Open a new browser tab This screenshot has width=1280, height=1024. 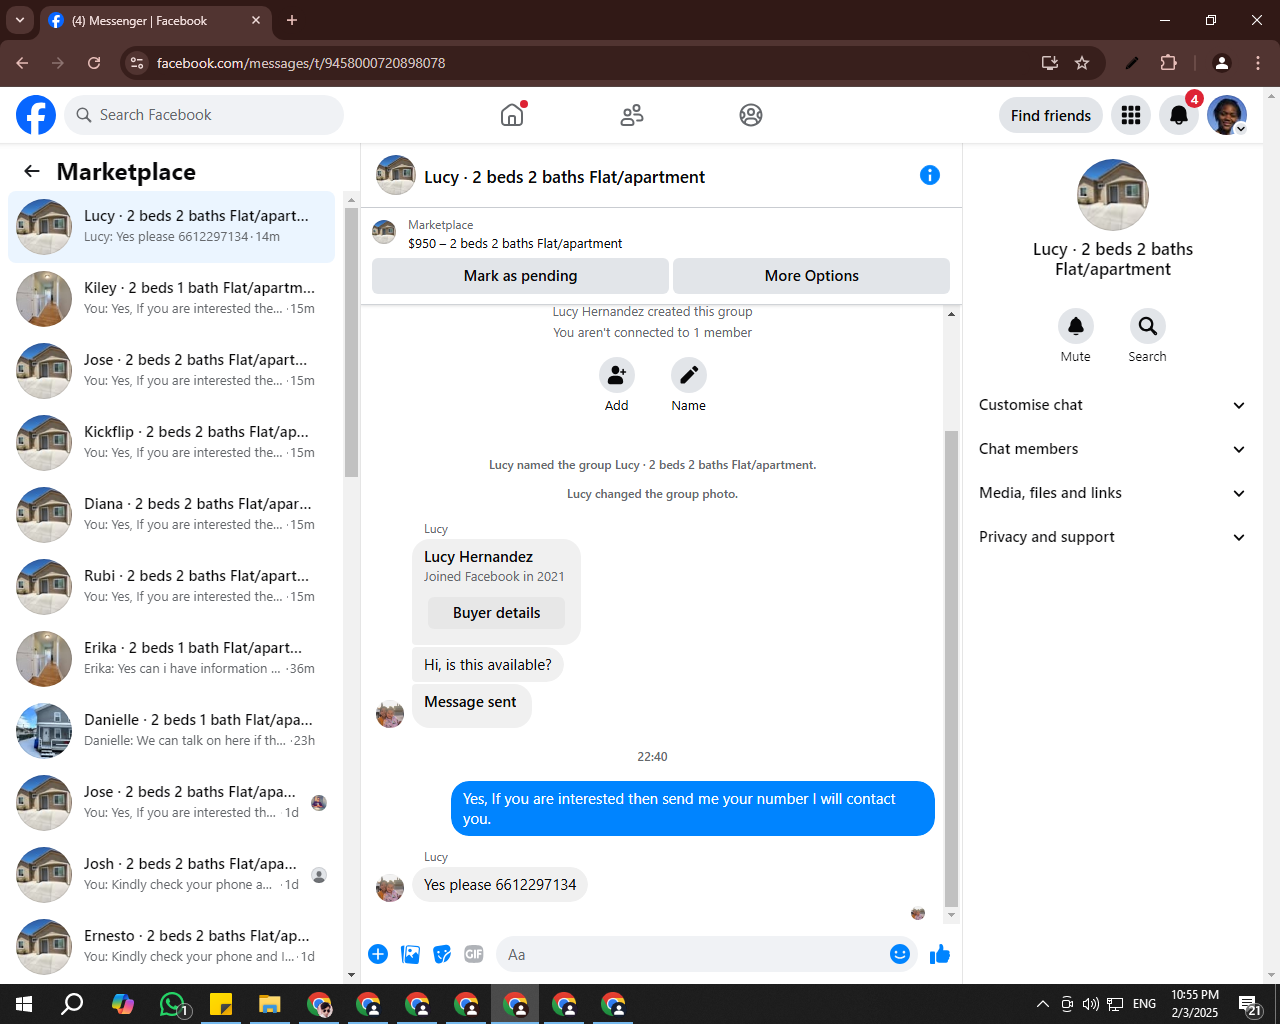[292, 20]
